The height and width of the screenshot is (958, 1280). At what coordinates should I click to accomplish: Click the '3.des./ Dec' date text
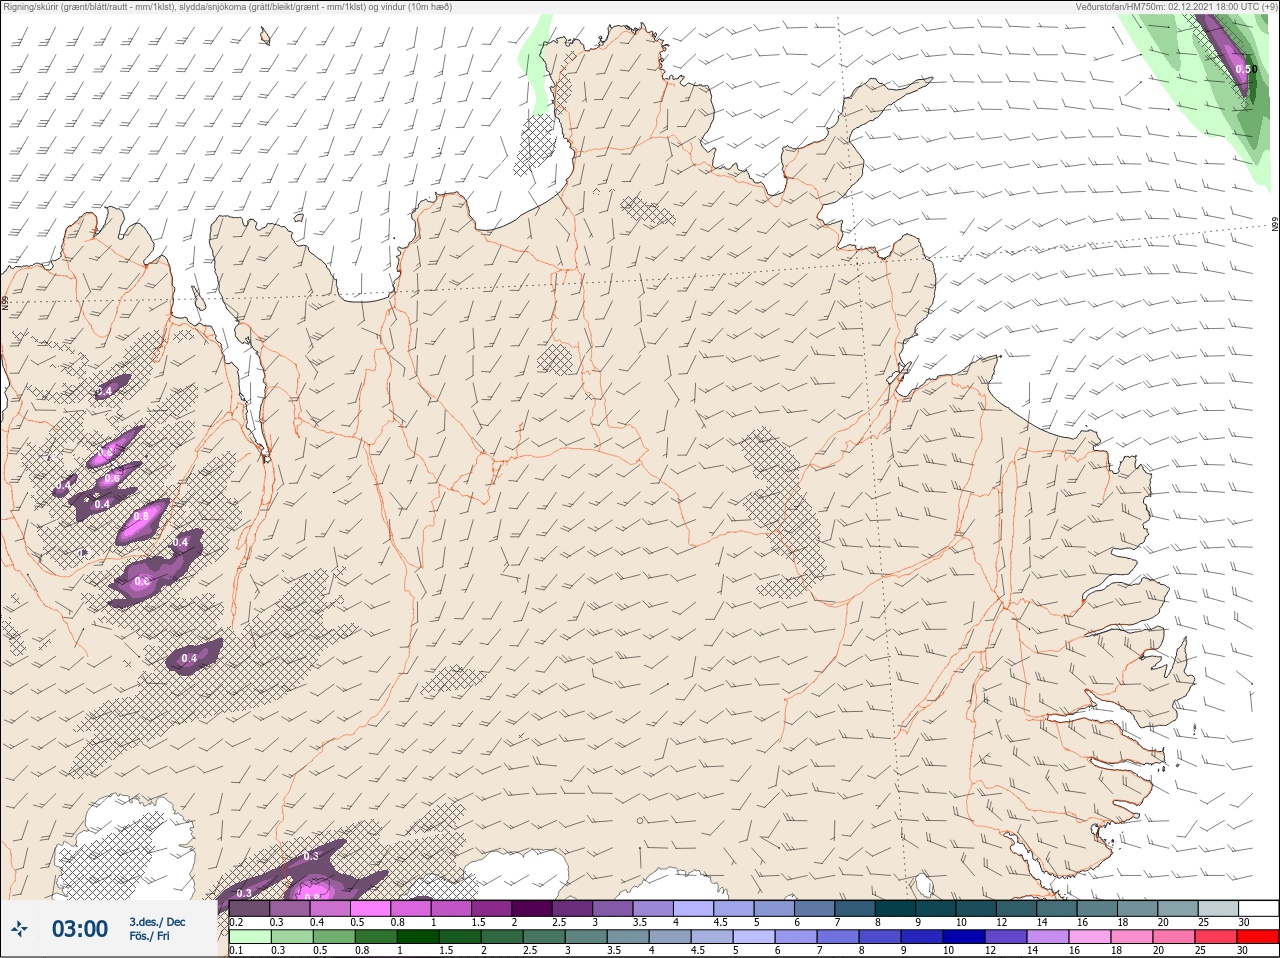point(157,921)
